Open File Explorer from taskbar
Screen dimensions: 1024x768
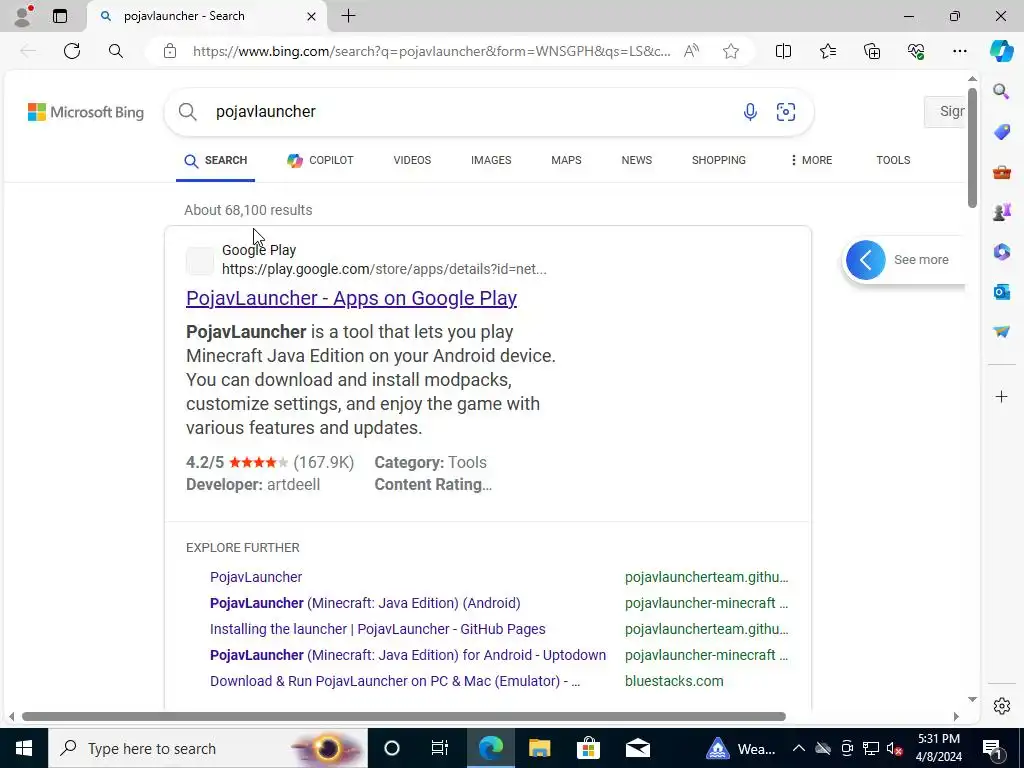539,748
